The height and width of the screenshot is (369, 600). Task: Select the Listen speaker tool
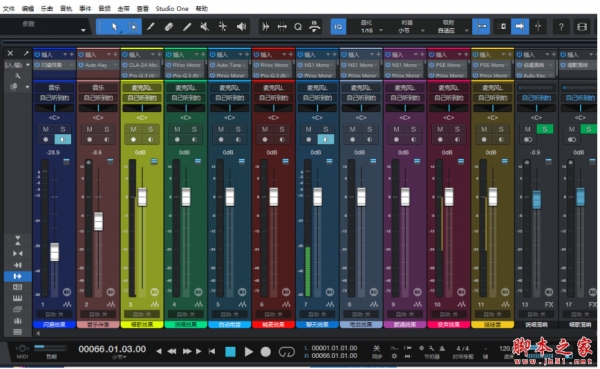pos(241,26)
